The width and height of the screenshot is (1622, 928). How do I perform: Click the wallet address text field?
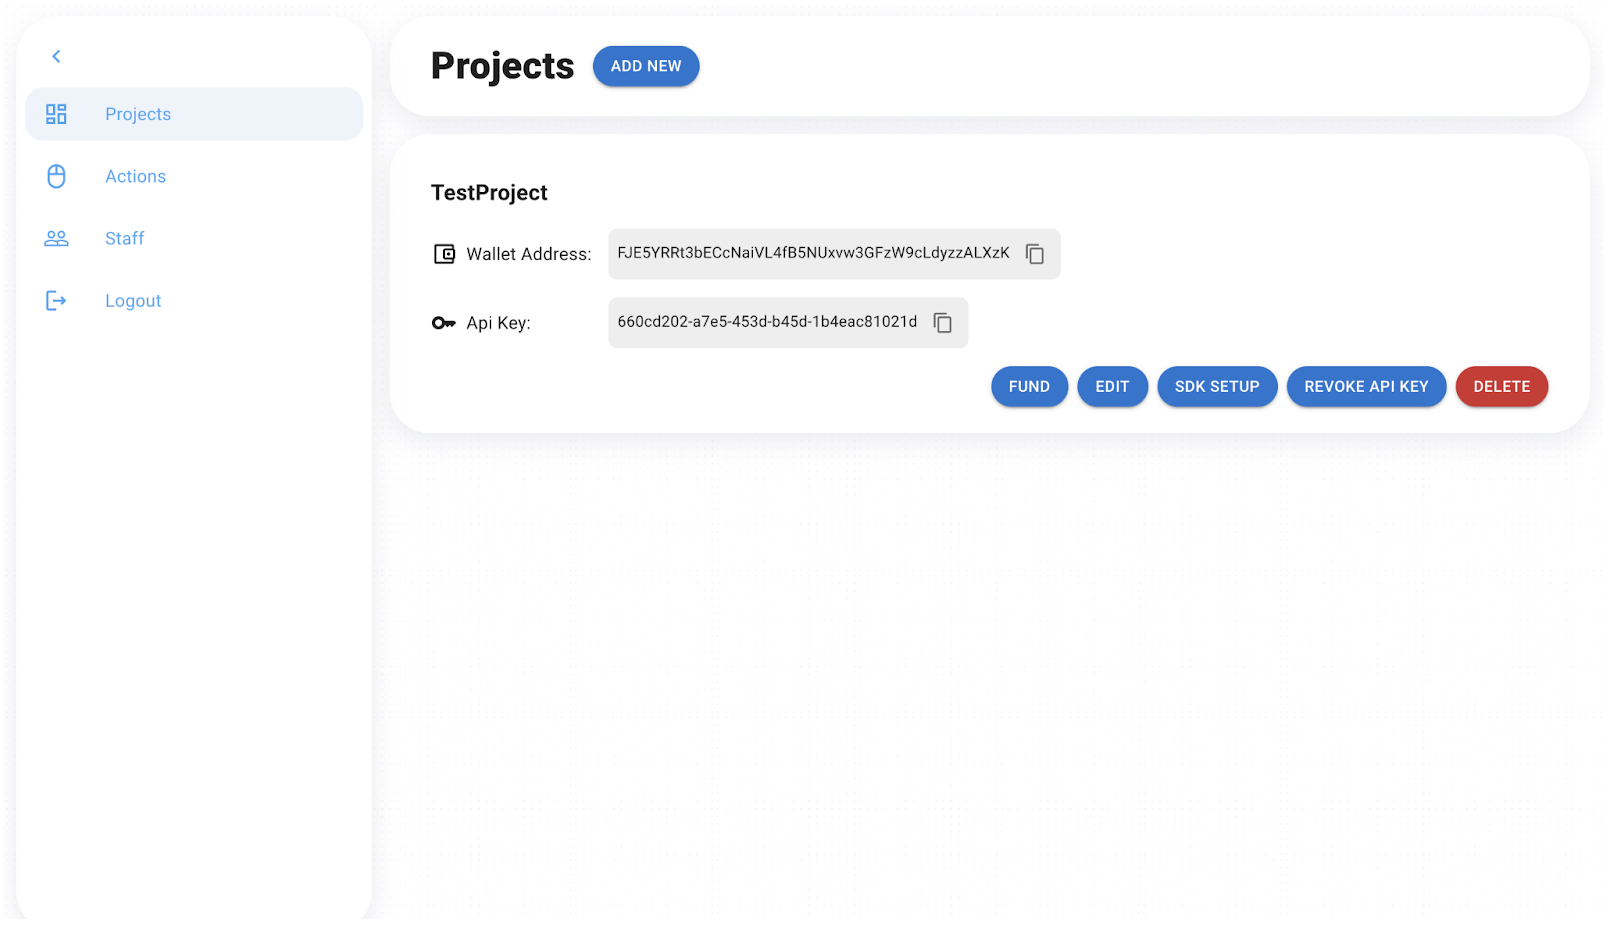[813, 253]
